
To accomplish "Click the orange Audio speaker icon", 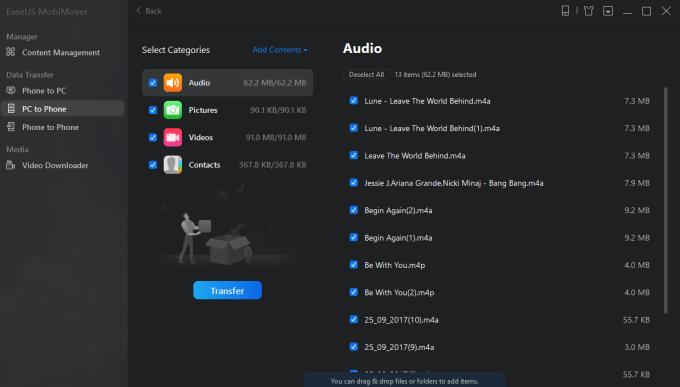I will click(x=173, y=83).
